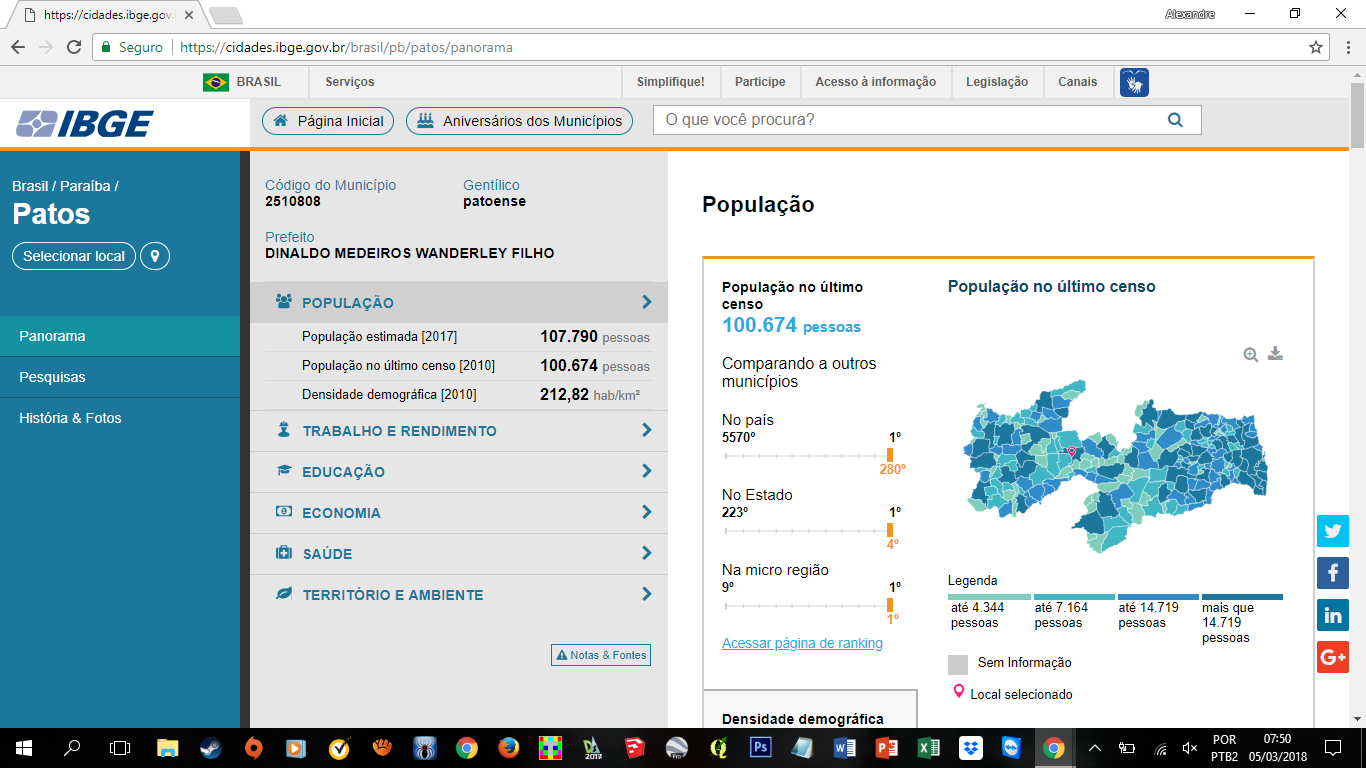Click the zoom-in icon above the census map
1366x768 pixels.
[x=1249, y=354]
